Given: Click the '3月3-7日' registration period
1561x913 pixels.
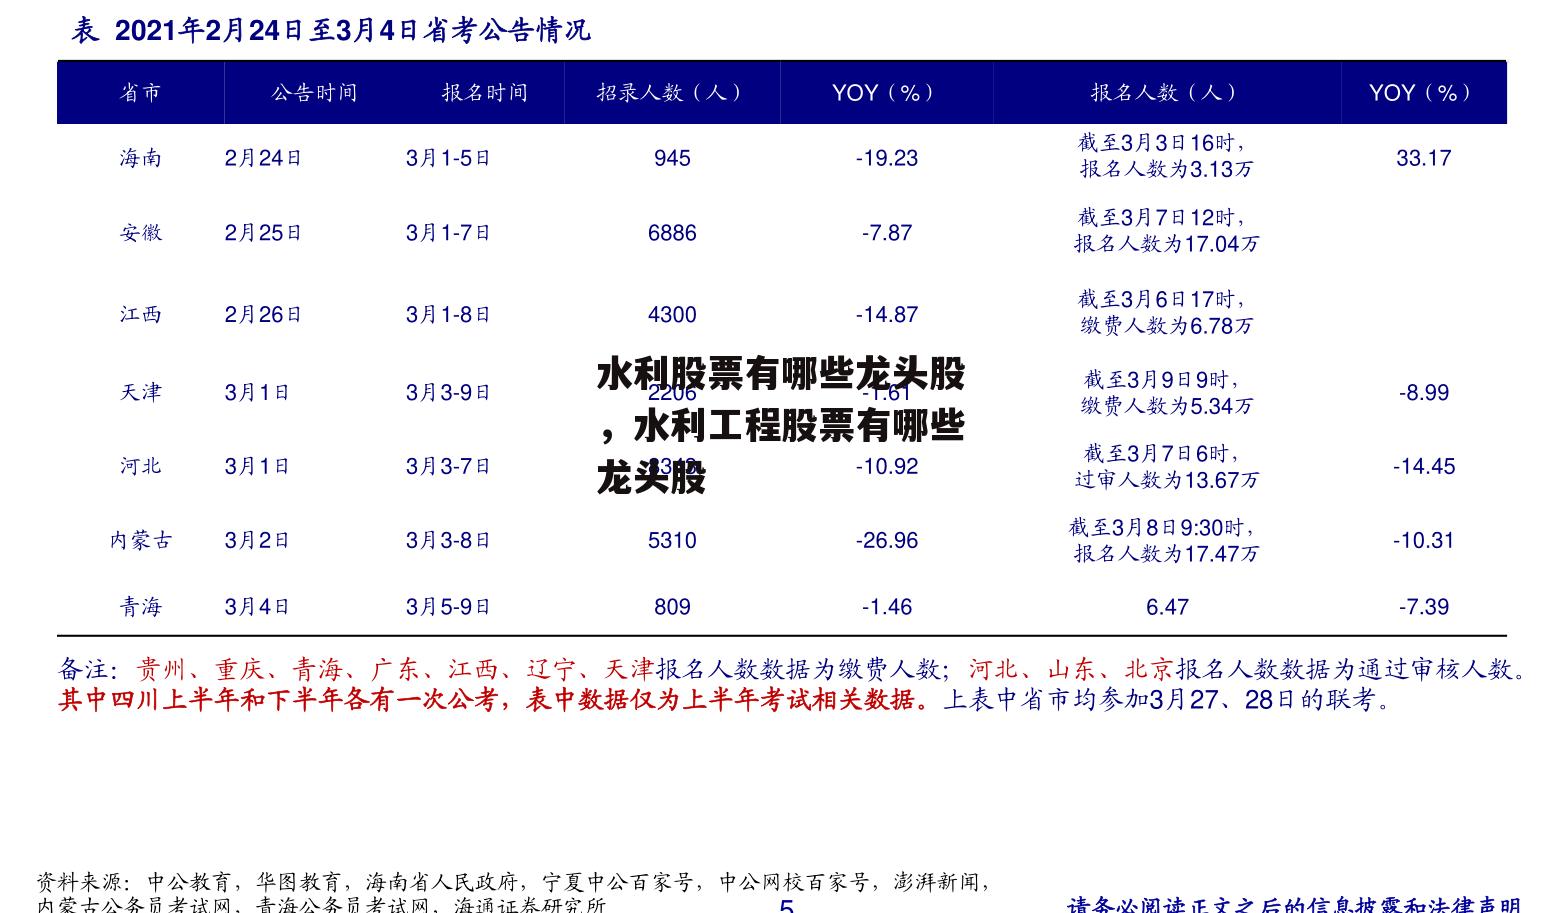Looking at the screenshot, I should tap(448, 466).
